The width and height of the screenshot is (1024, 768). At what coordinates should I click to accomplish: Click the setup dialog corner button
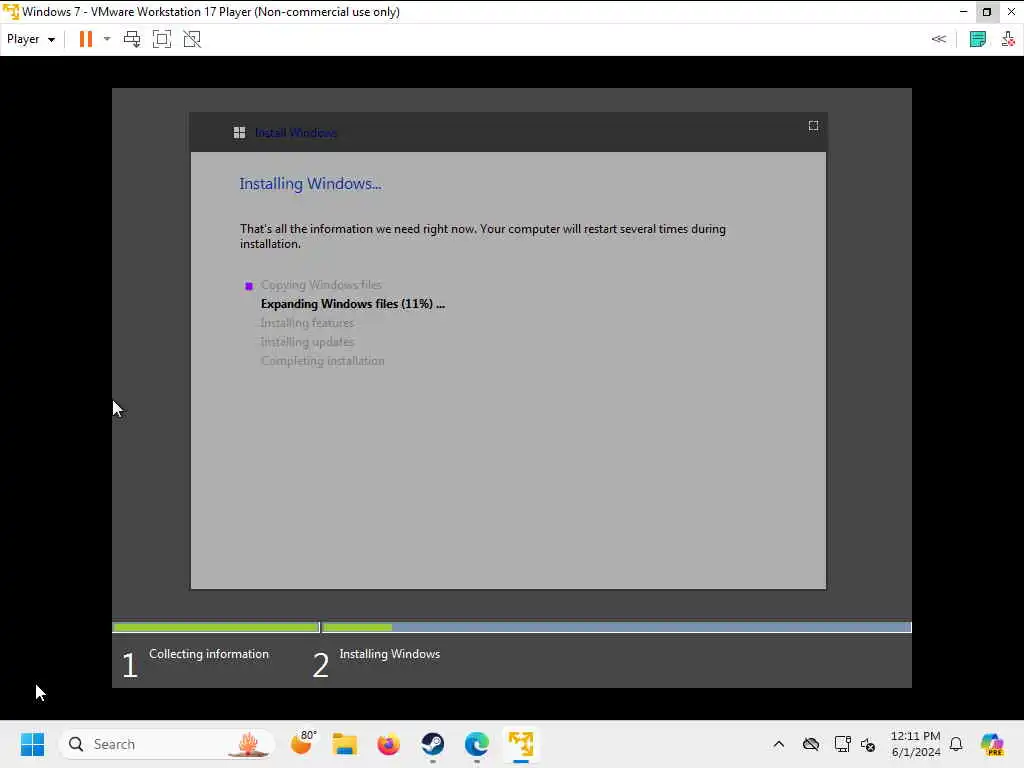813,125
